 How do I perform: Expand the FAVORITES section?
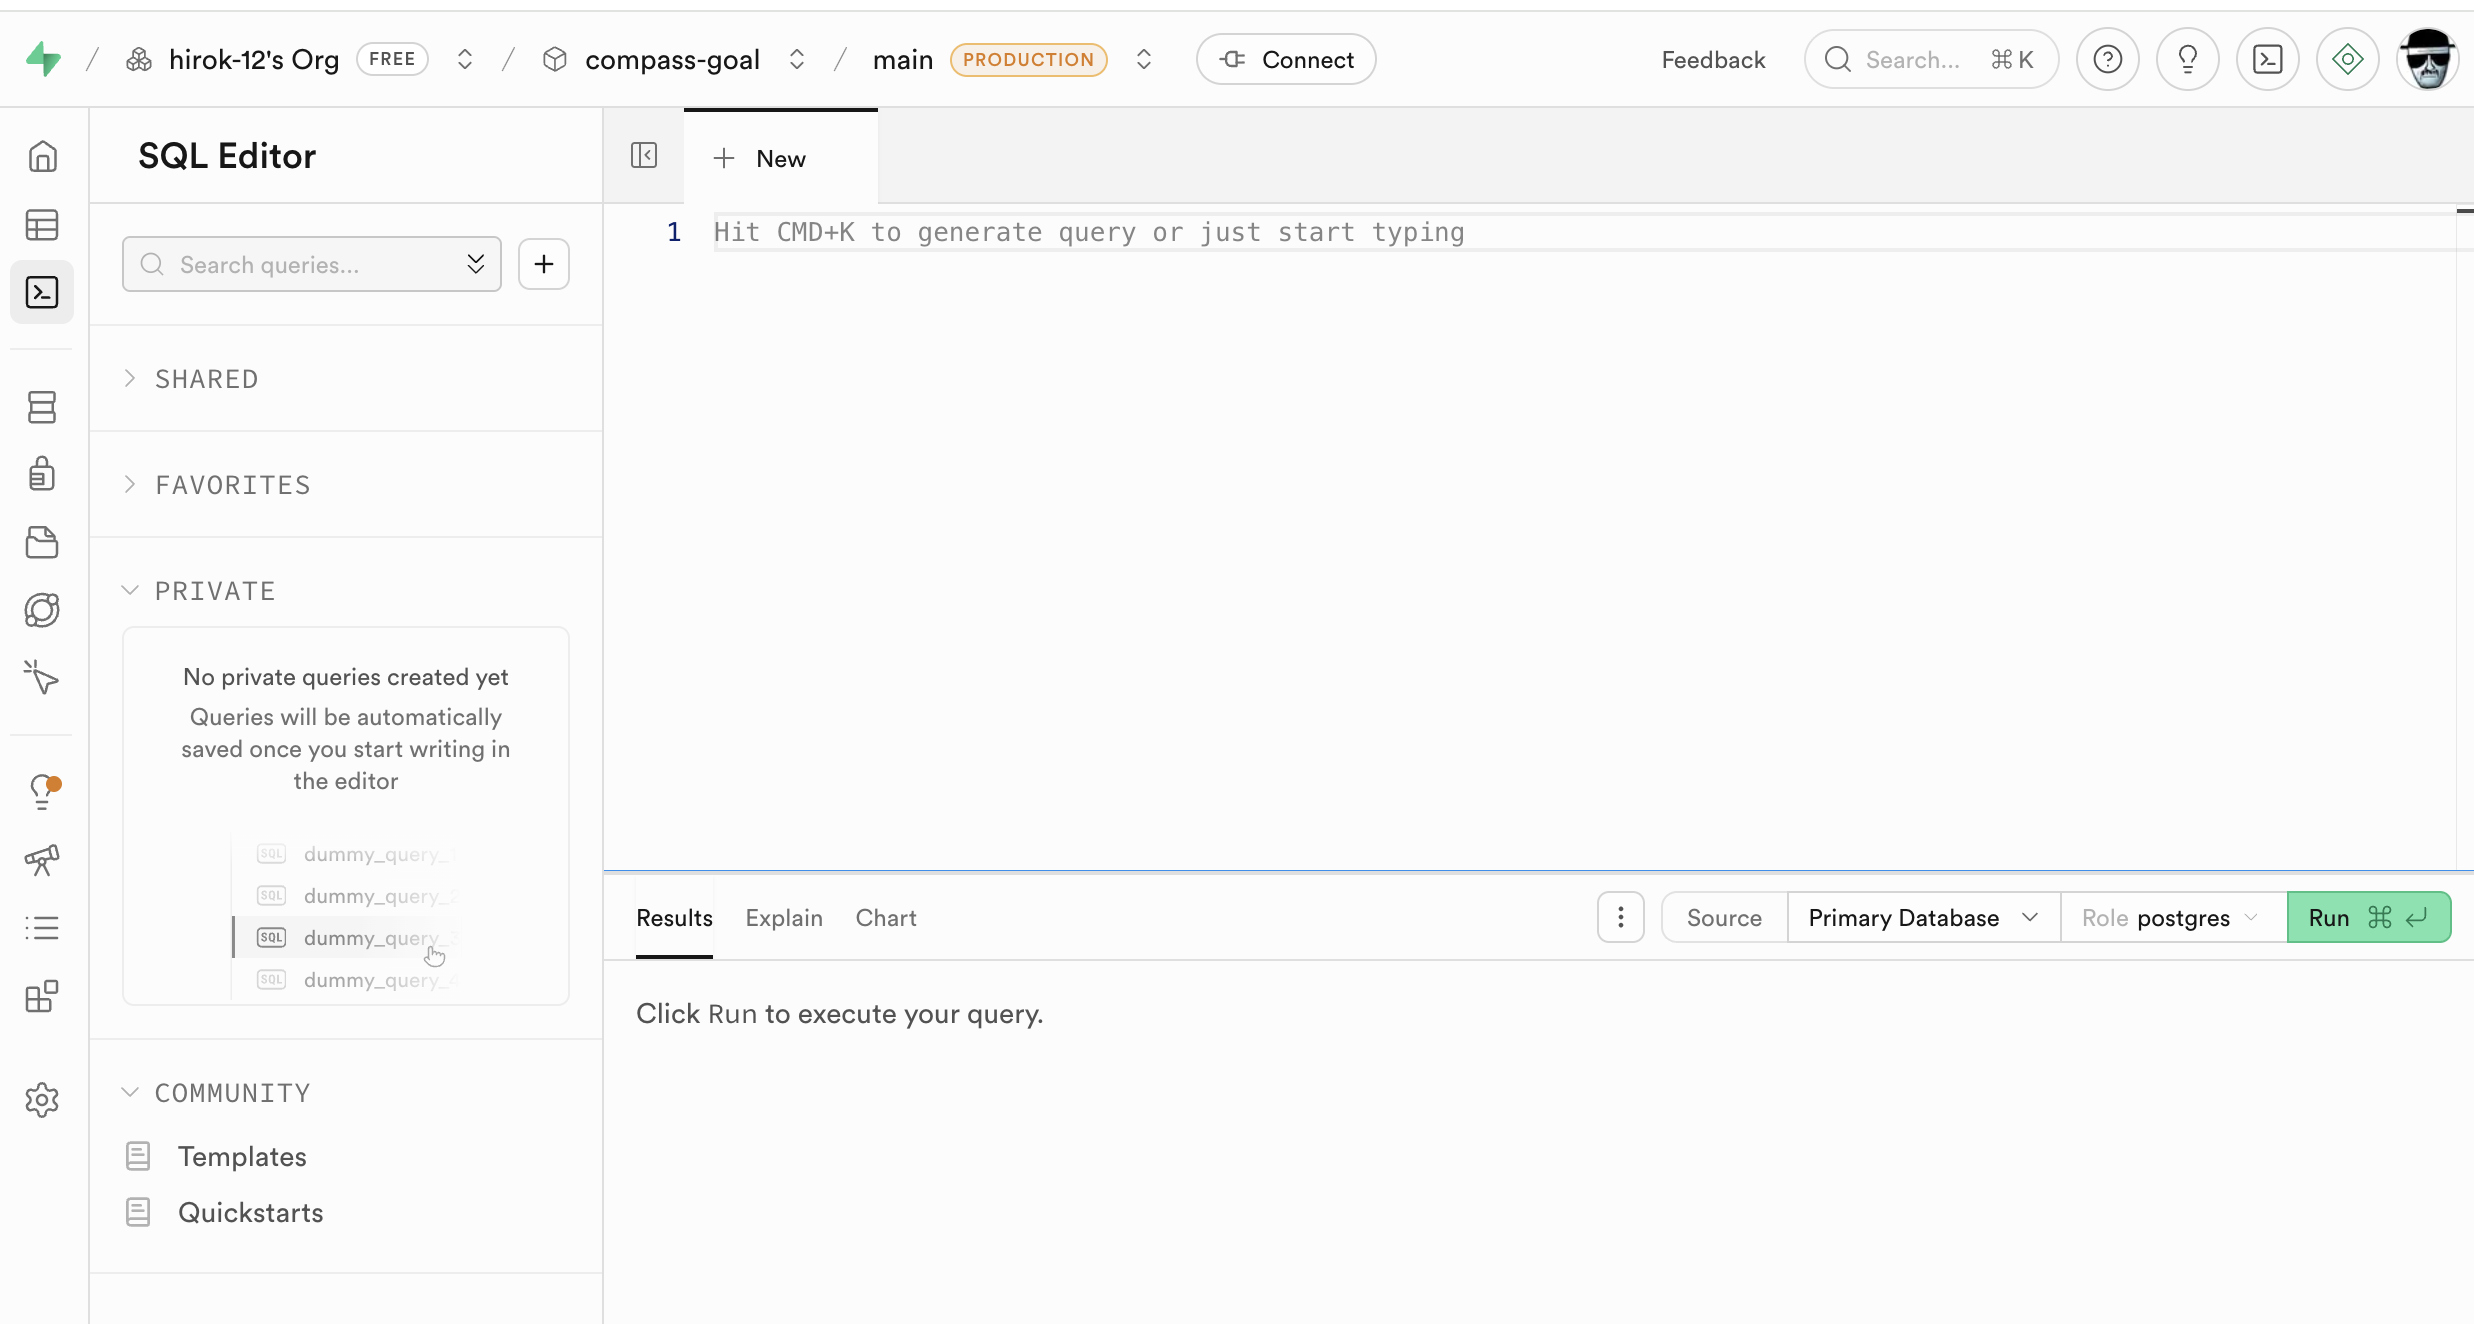click(232, 485)
